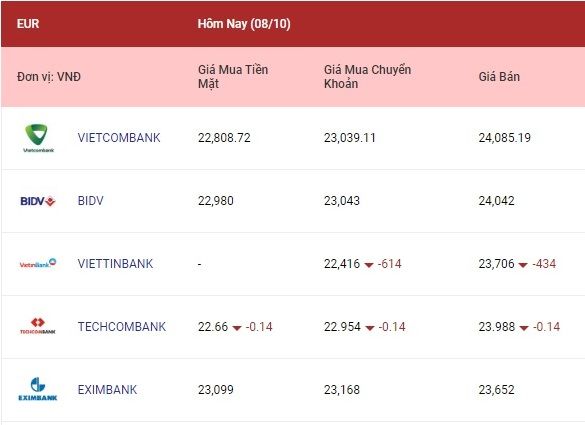
Task: Click the VietinBank logo icon
Action: tap(38, 264)
